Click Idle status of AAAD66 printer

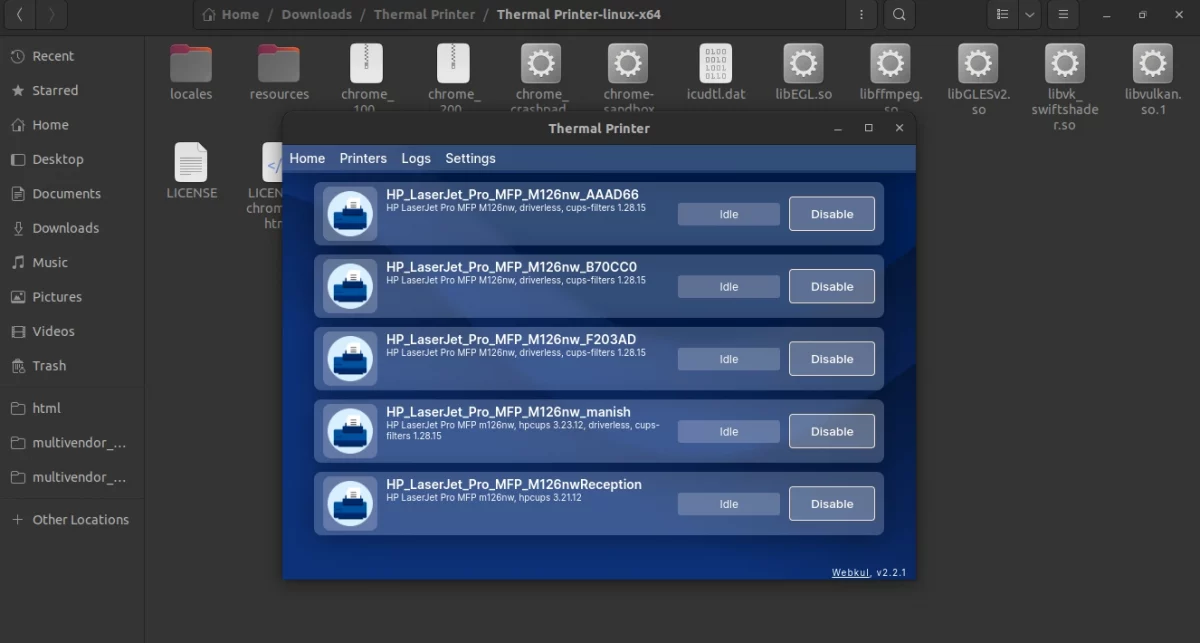tap(729, 214)
